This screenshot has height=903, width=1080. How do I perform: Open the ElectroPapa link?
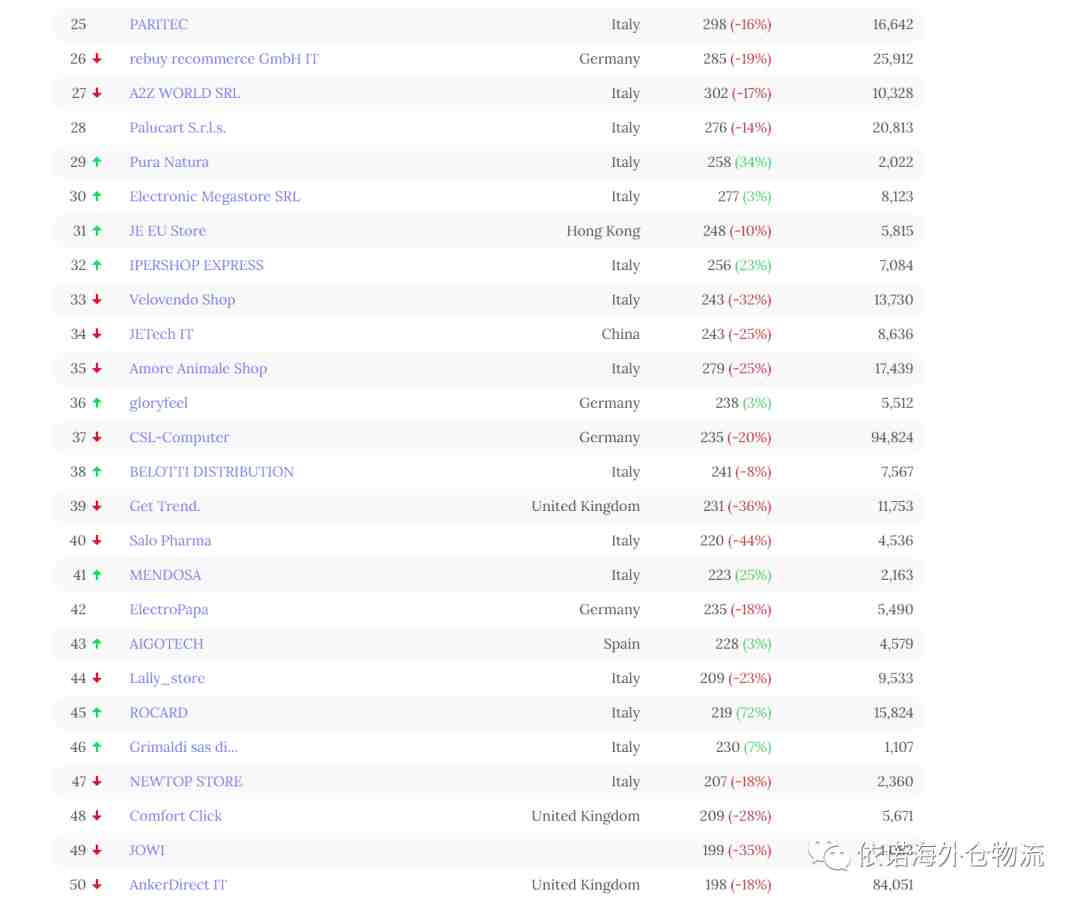pyautogui.click(x=169, y=610)
